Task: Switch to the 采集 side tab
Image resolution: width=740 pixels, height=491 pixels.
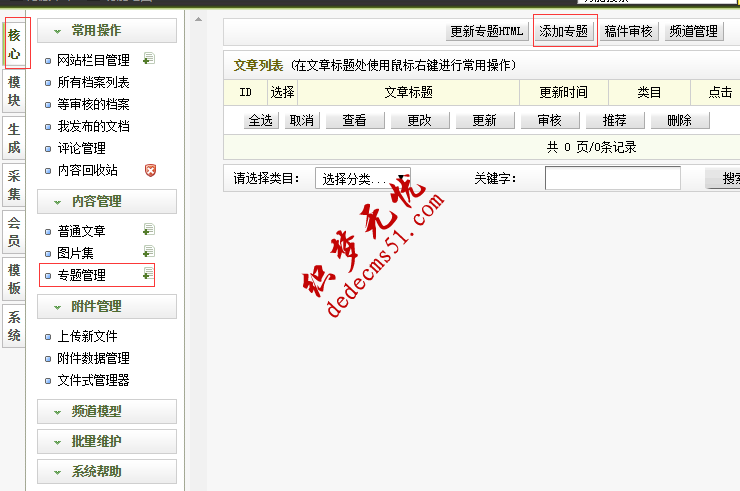Action: 14,185
